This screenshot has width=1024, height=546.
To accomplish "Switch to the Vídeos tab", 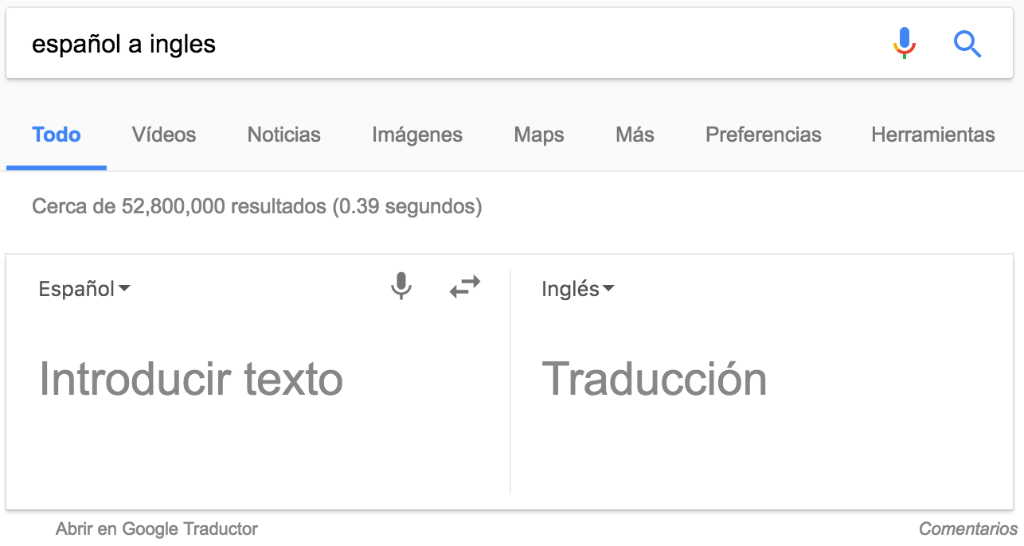I will 164,135.
